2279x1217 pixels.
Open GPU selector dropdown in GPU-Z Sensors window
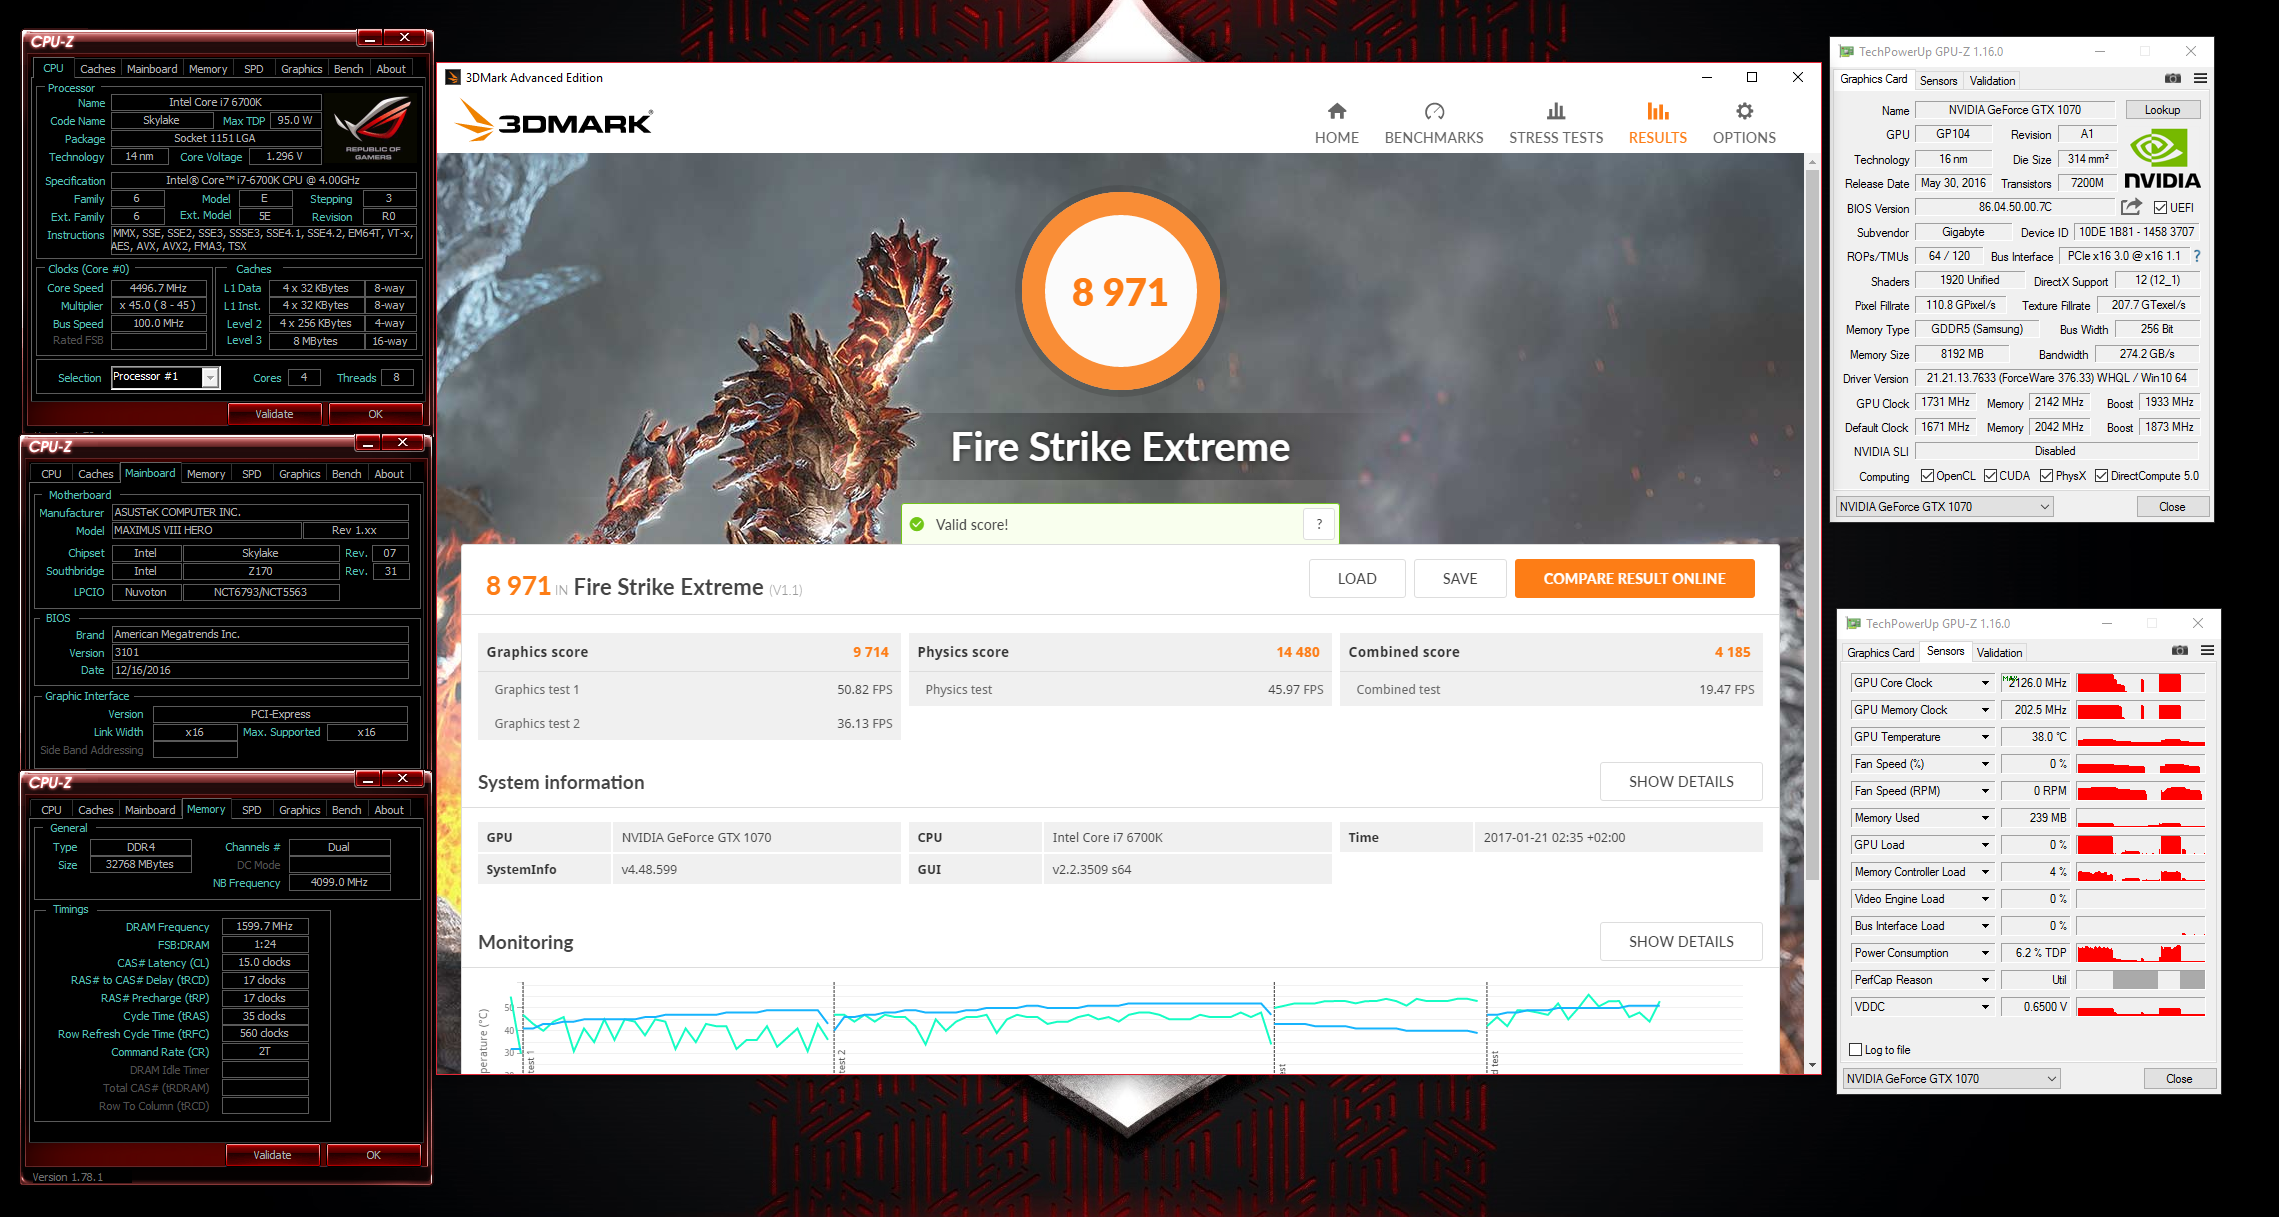(x=1952, y=1079)
